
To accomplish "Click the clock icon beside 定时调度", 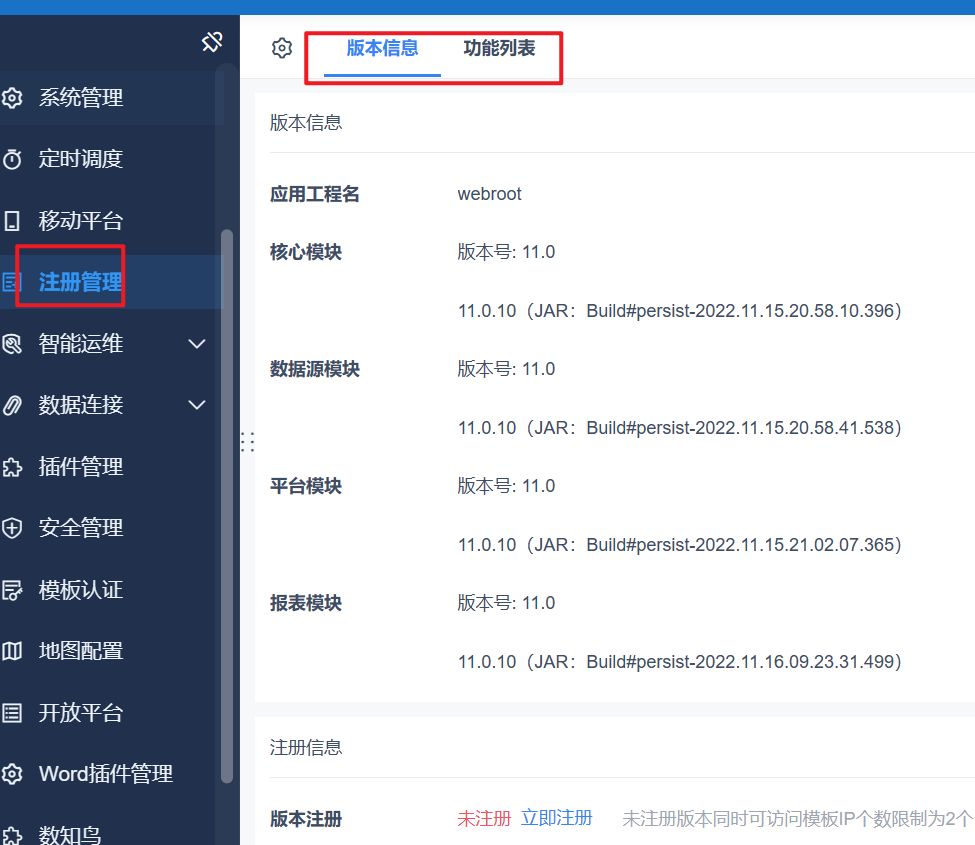I will coord(12,159).
